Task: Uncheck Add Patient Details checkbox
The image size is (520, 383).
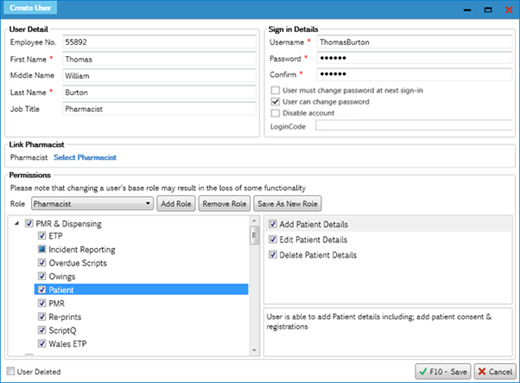Action: click(x=273, y=224)
